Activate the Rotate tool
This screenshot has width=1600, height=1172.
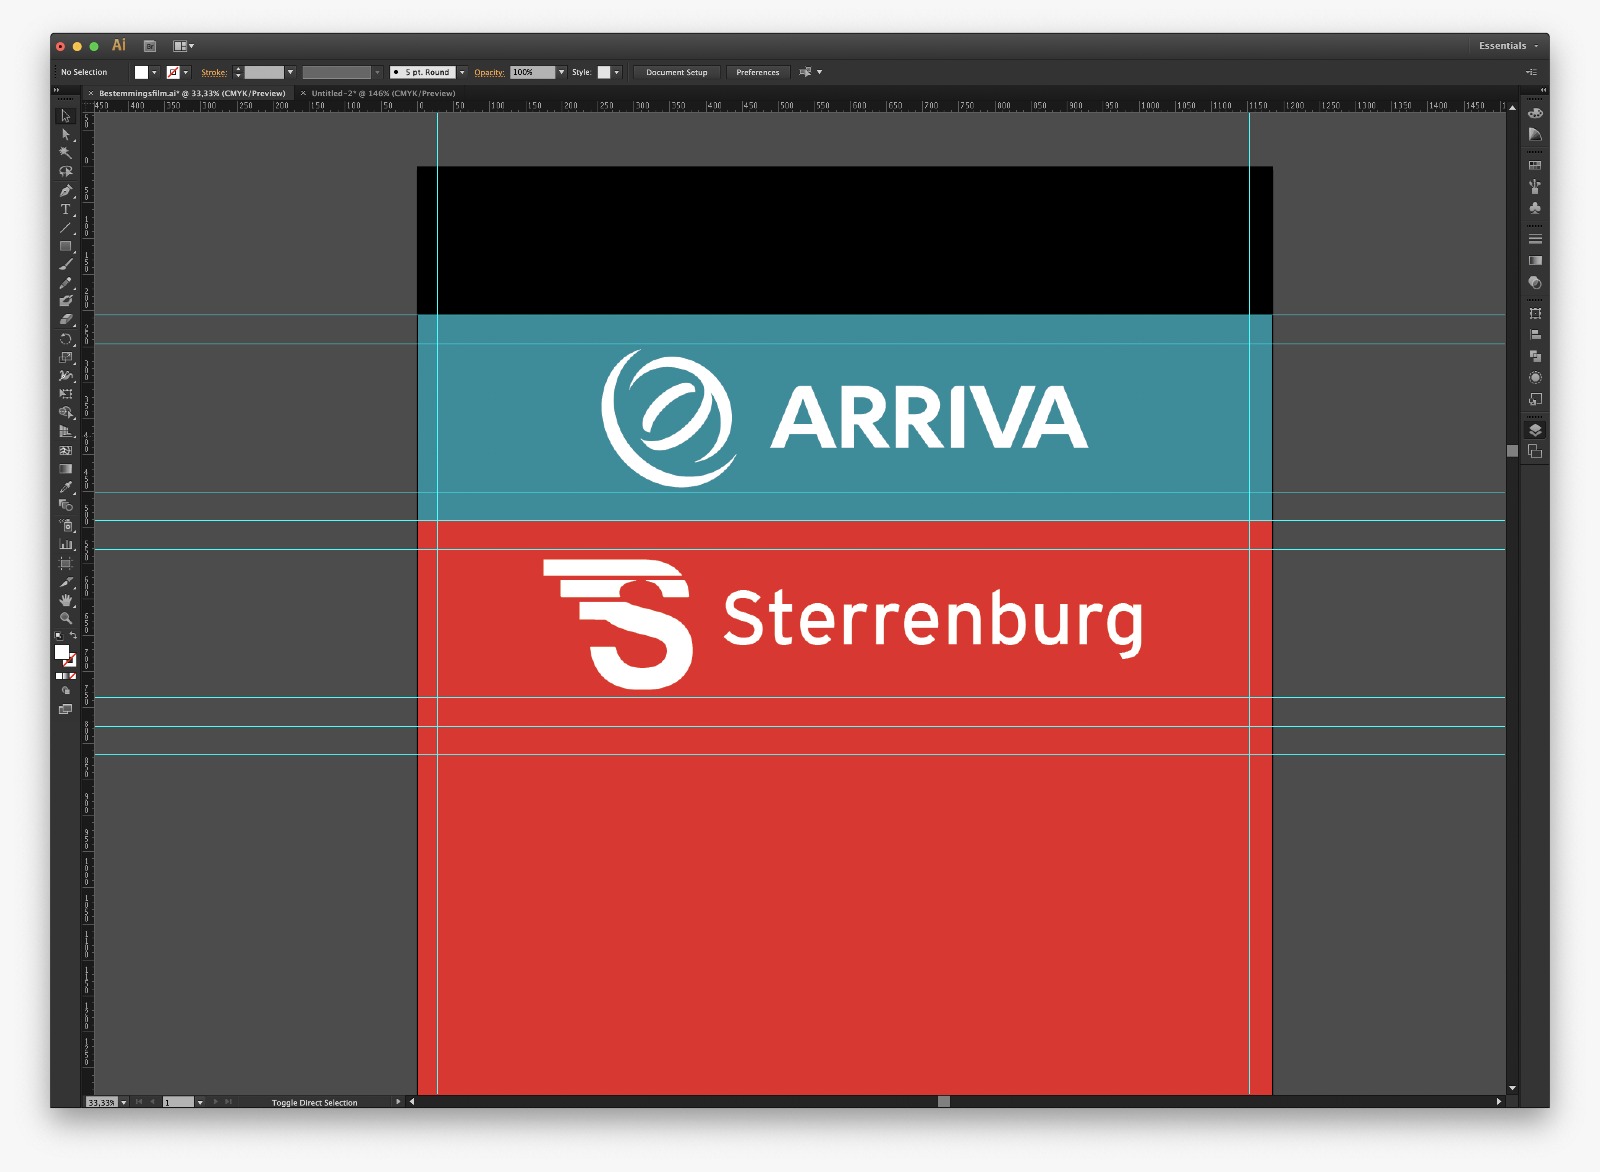pos(66,339)
